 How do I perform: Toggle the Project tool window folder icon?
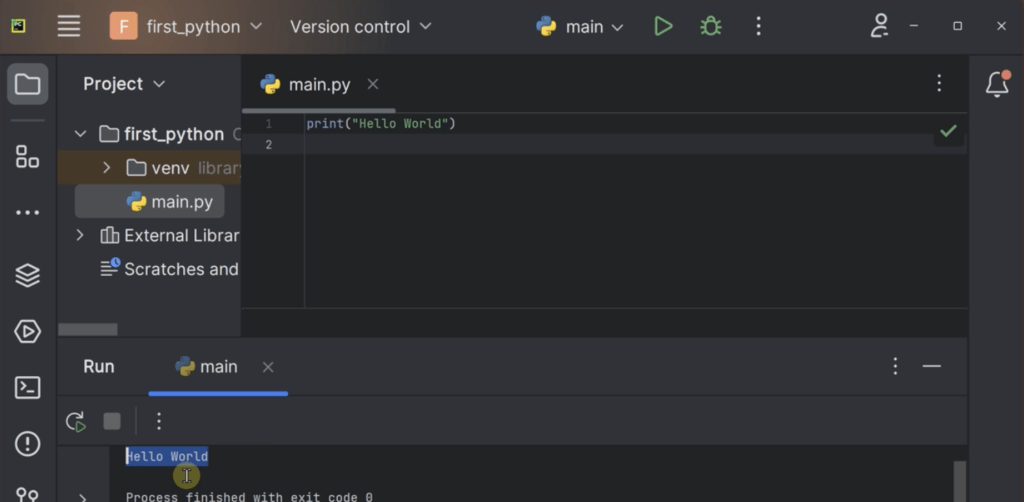[x=28, y=85]
